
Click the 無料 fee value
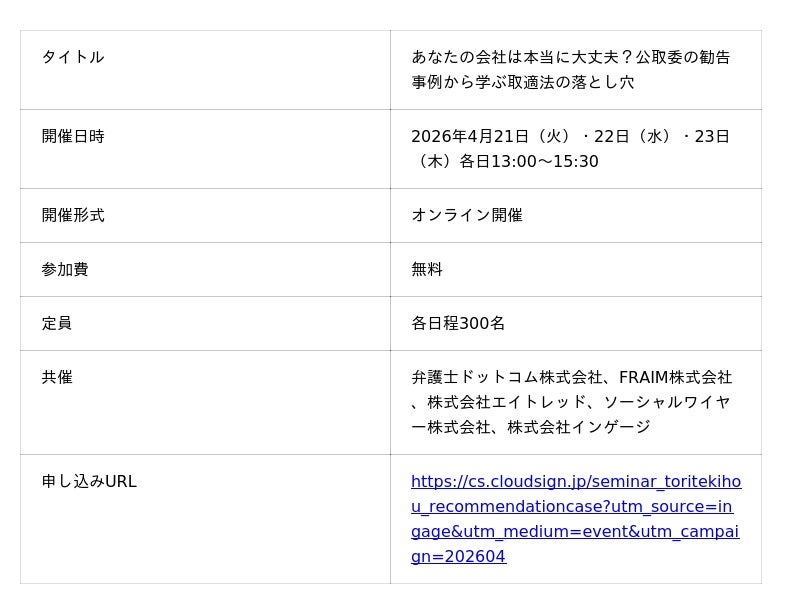pyautogui.click(x=427, y=270)
